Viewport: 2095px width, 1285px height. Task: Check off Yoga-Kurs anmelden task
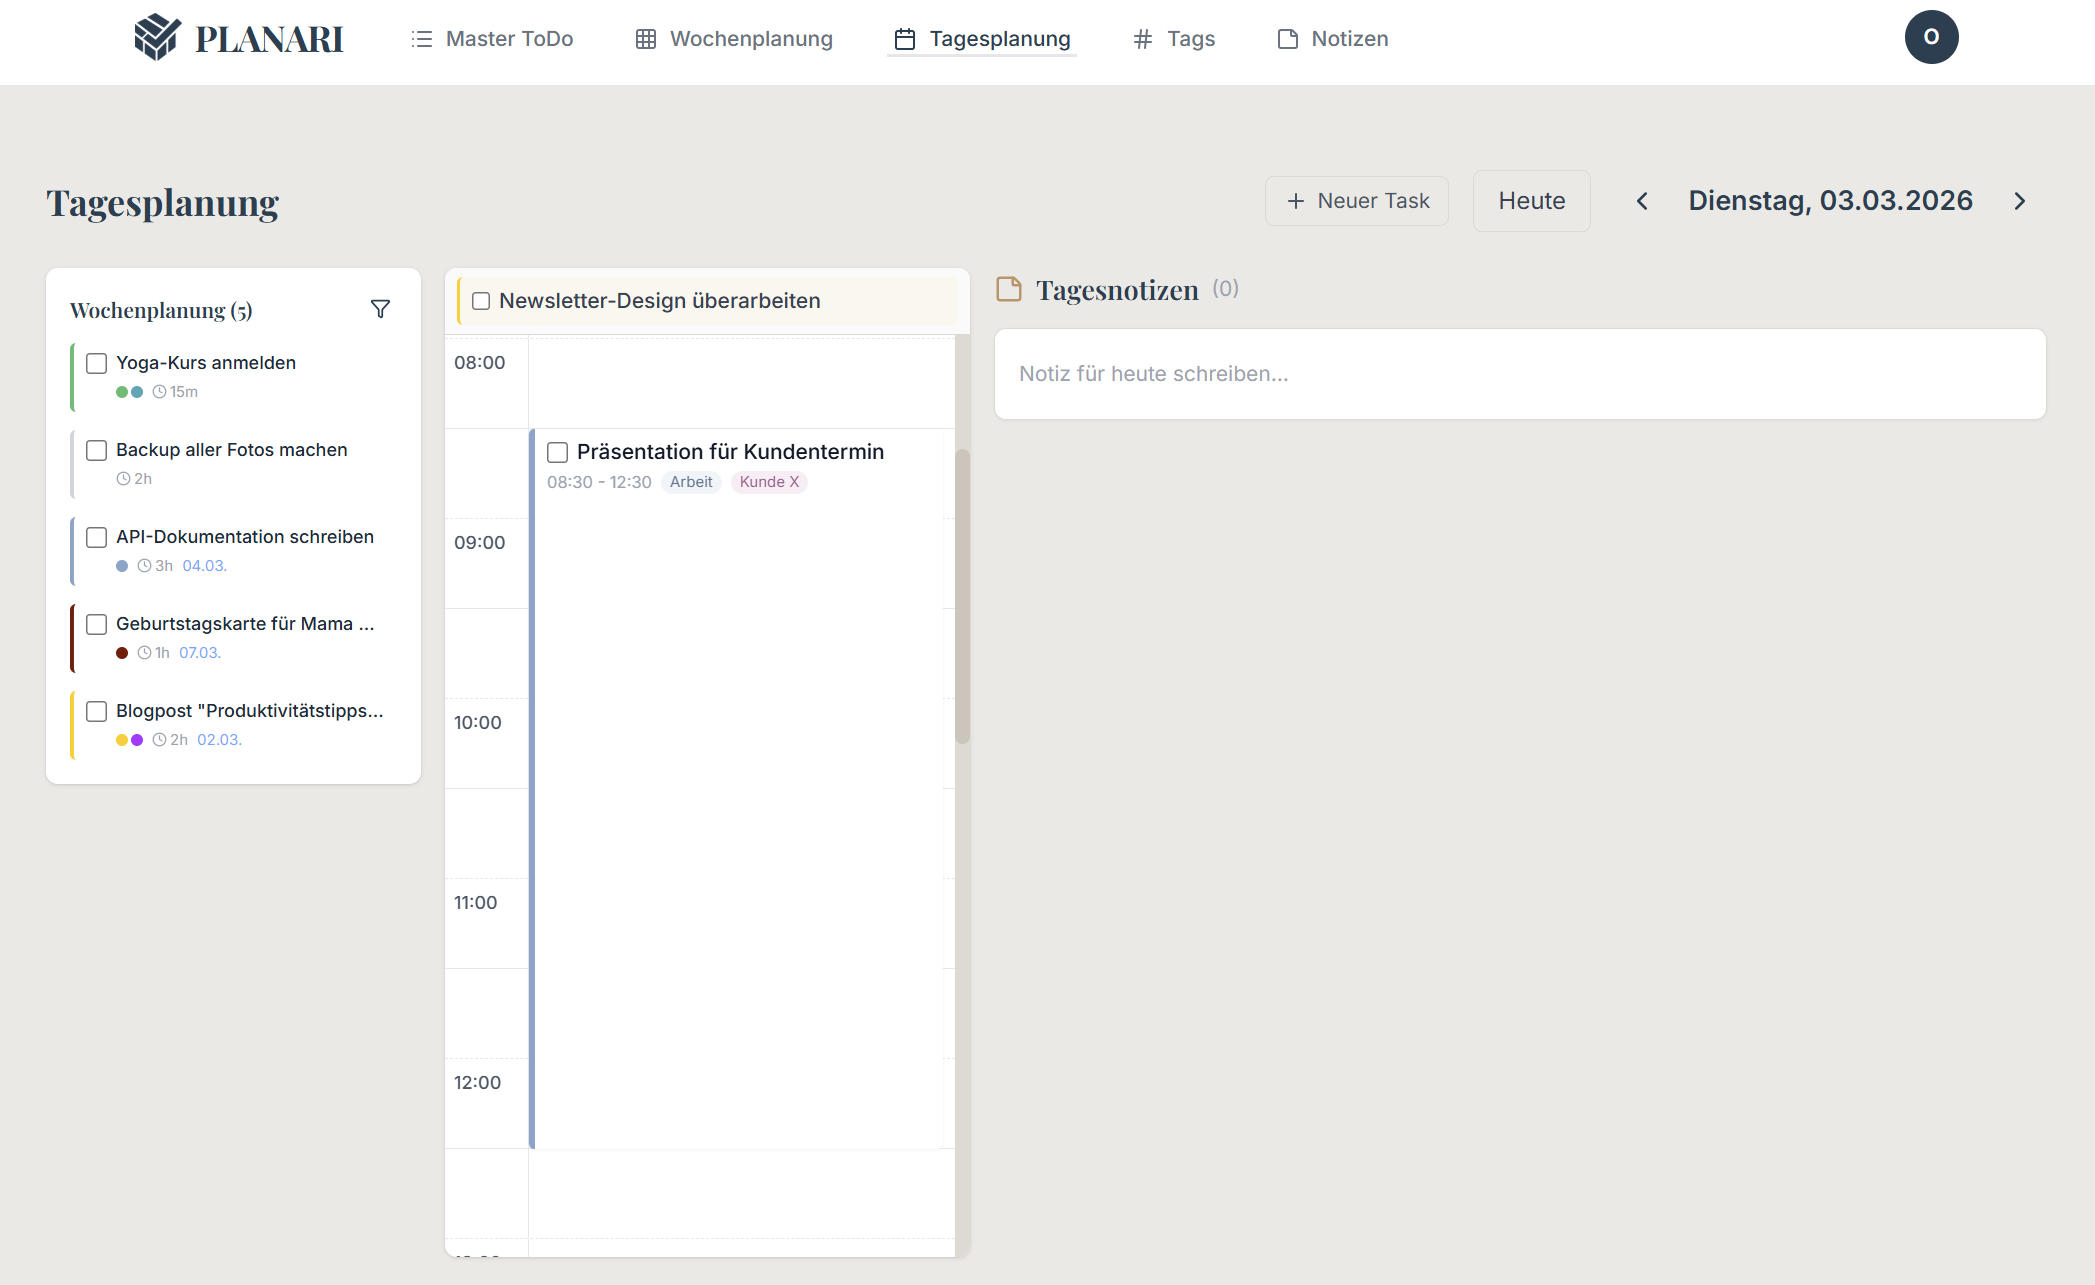point(97,363)
